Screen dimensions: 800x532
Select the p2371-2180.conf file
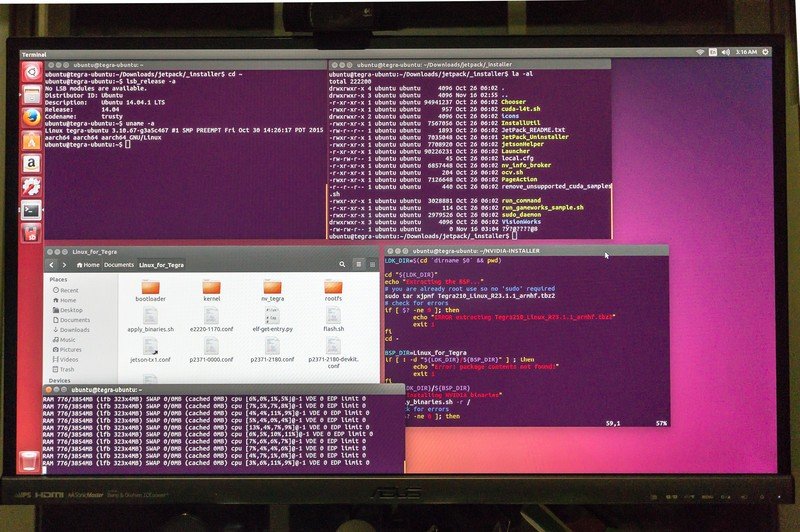click(272, 350)
